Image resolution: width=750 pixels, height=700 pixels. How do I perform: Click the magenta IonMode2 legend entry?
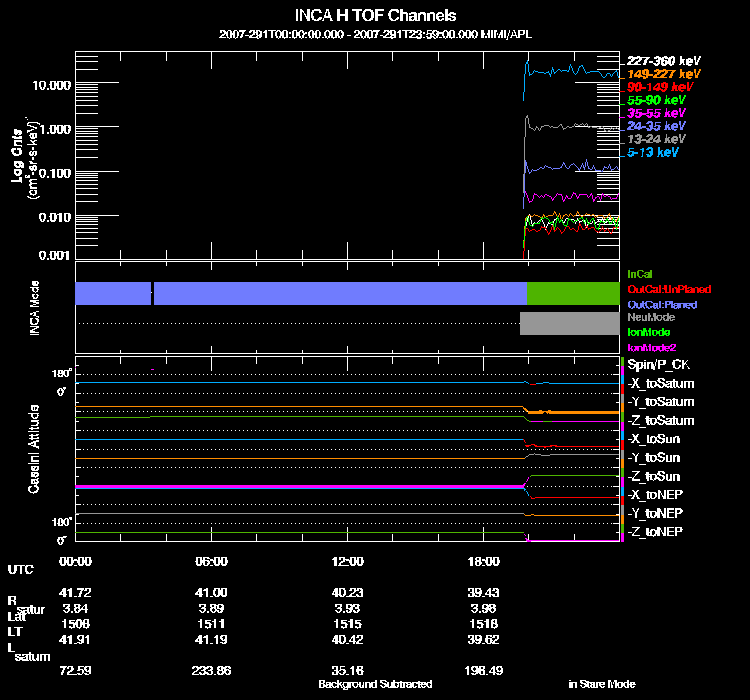pos(651,346)
